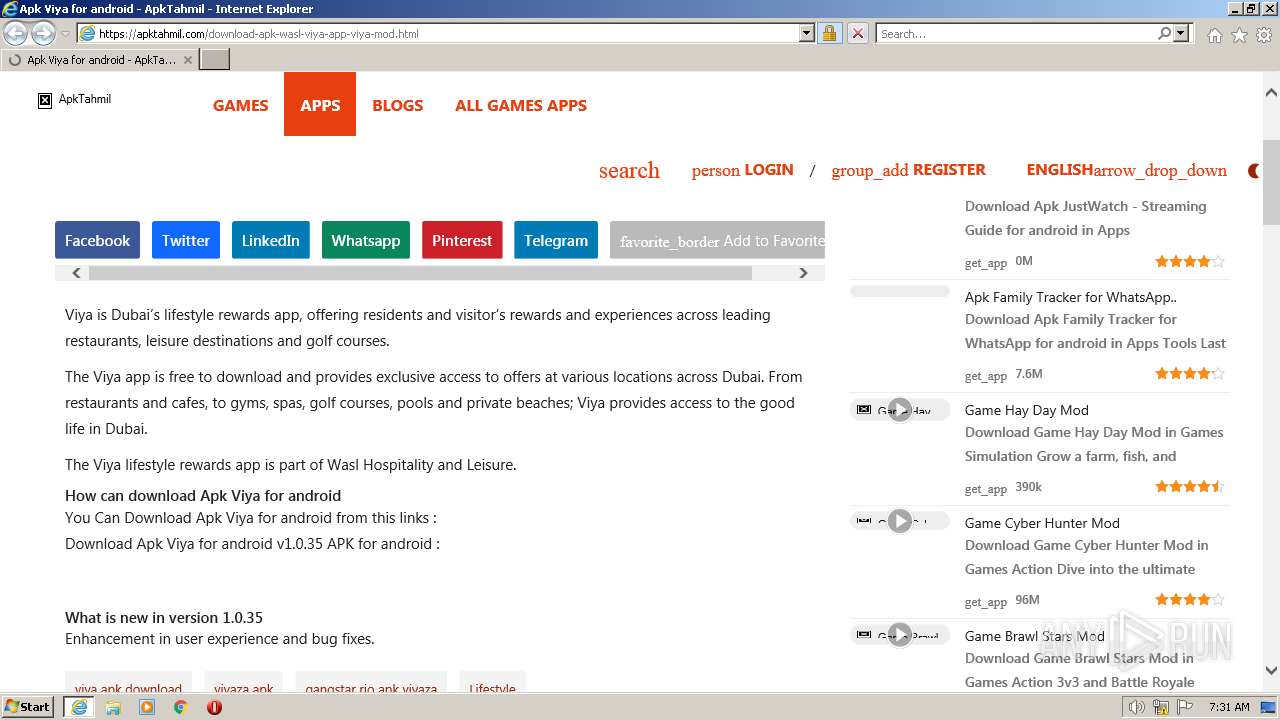
Task: Click the volume speaker tray icon
Action: 1136,707
